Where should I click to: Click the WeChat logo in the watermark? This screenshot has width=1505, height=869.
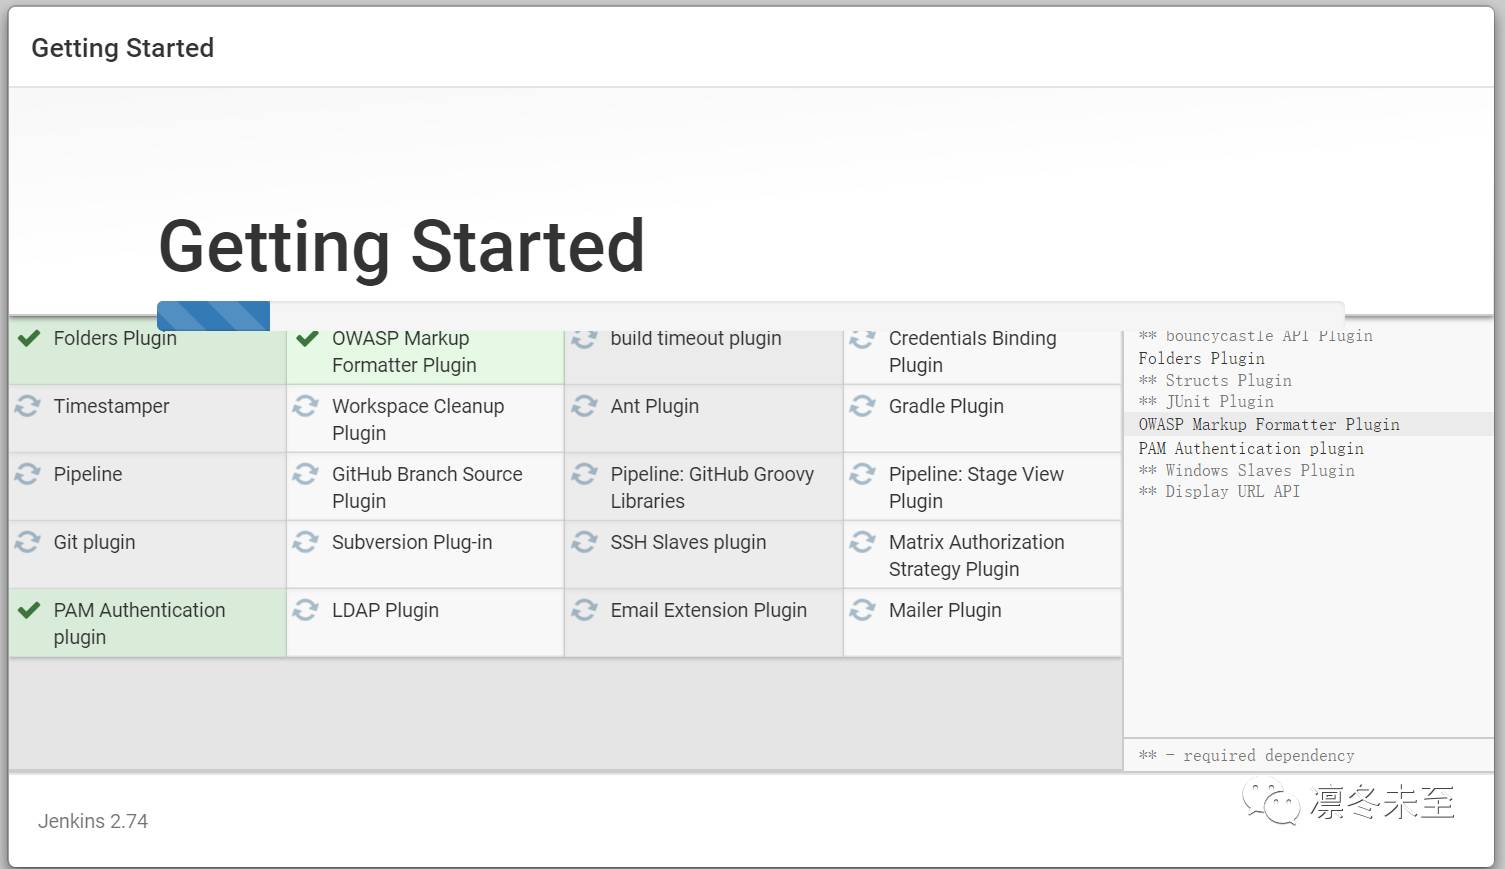click(x=1270, y=802)
